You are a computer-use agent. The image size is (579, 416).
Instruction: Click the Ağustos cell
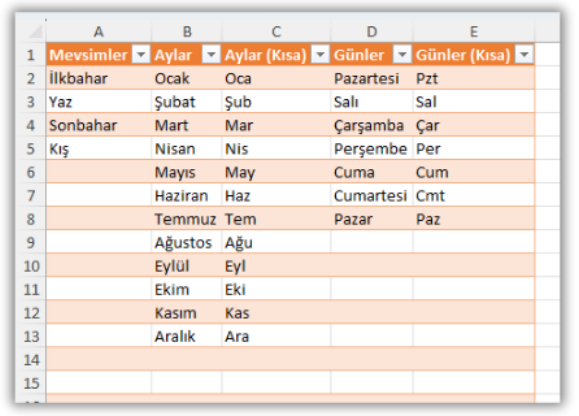click(x=186, y=243)
